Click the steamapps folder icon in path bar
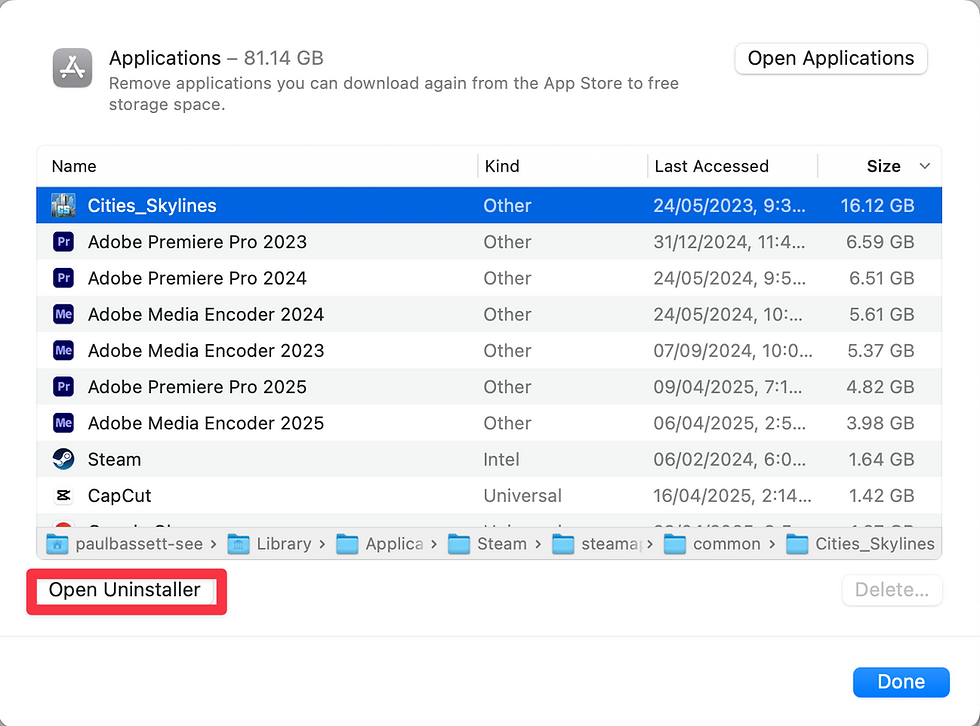 click(x=563, y=544)
